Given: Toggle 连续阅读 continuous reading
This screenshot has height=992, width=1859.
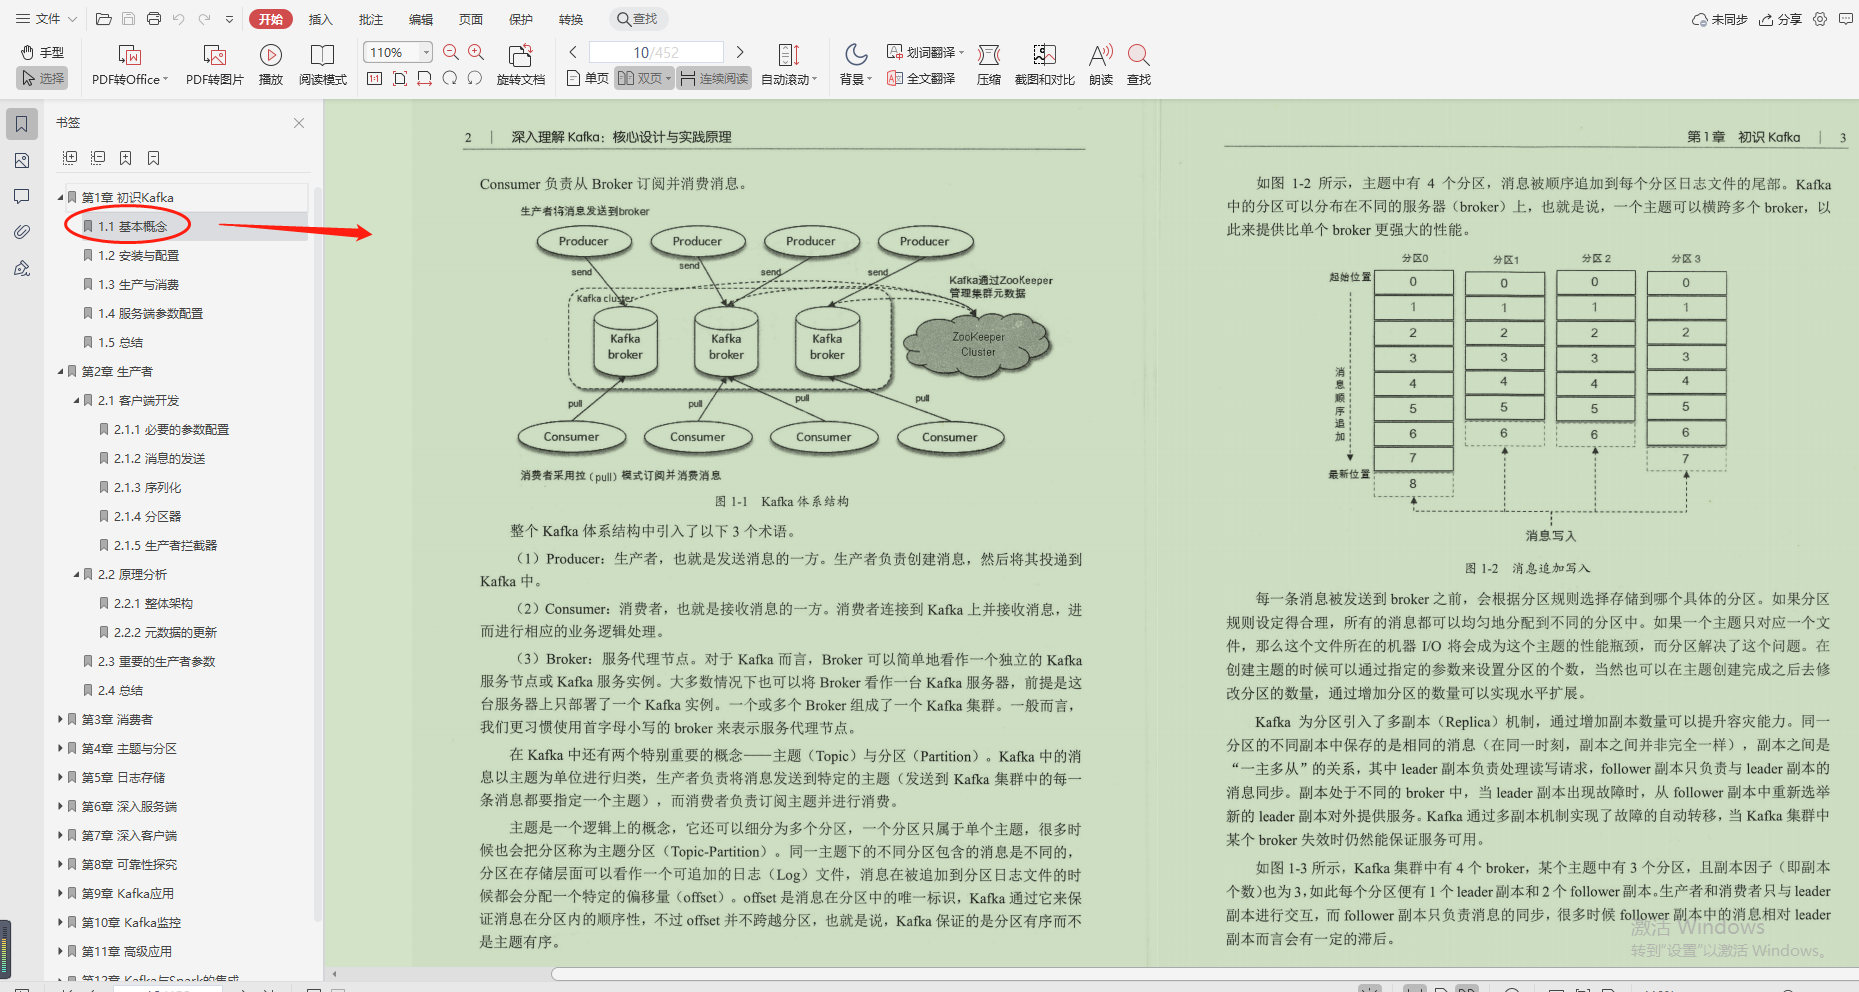Looking at the screenshot, I should coord(714,78).
